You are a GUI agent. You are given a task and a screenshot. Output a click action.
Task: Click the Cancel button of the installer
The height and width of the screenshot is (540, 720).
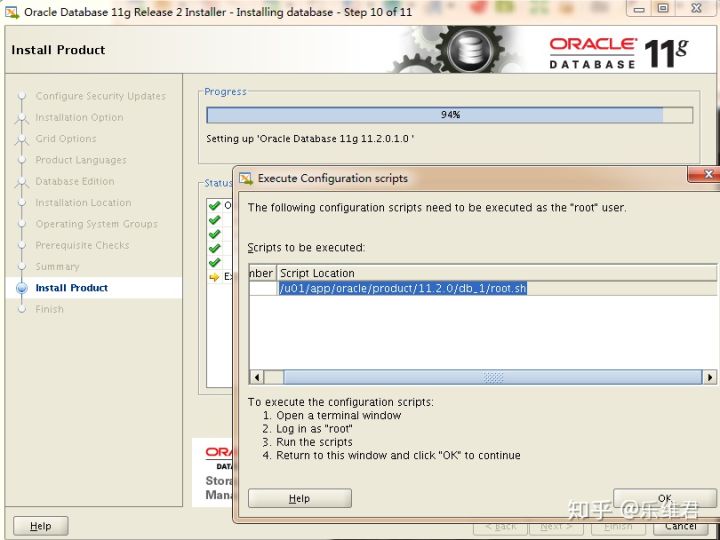click(x=681, y=527)
